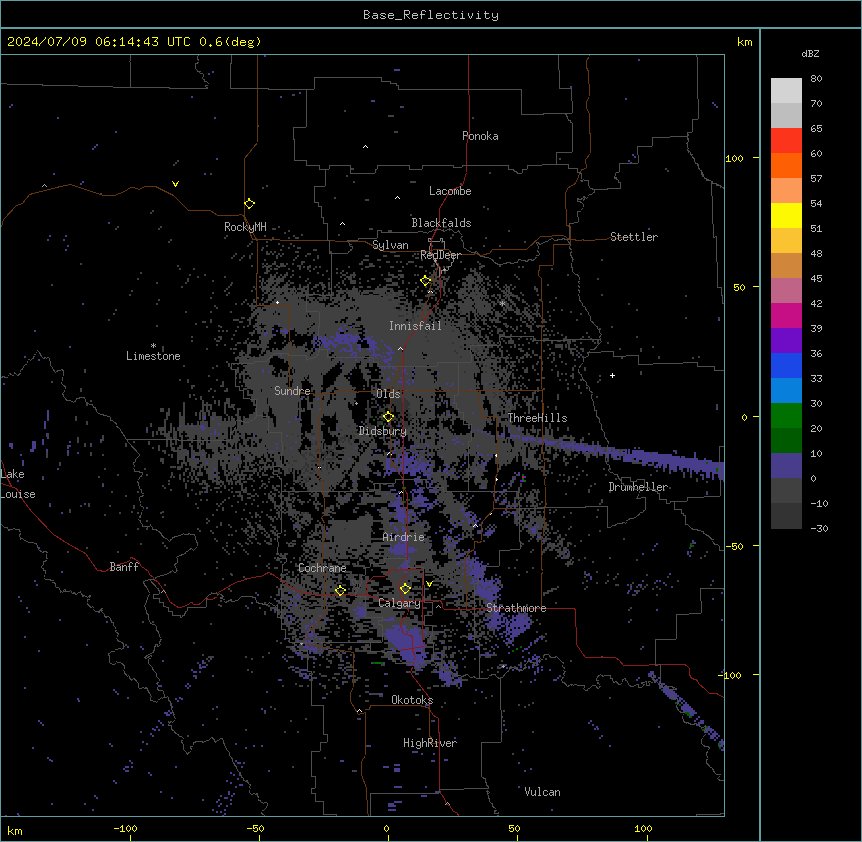The width and height of the screenshot is (862, 842).
Task: Select the ThreeHills label
Action: (x=537, y=418)
